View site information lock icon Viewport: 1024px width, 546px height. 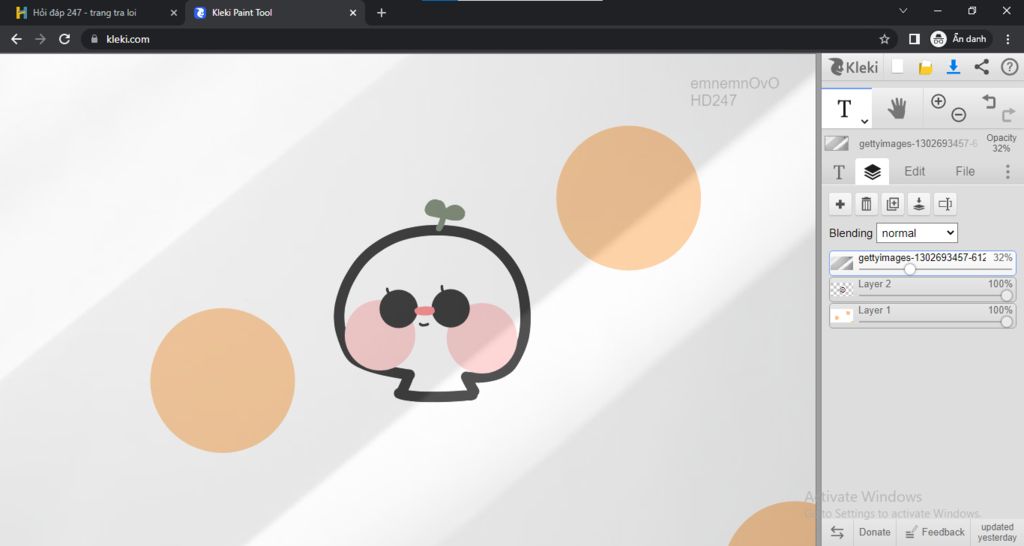coord(95,39)
